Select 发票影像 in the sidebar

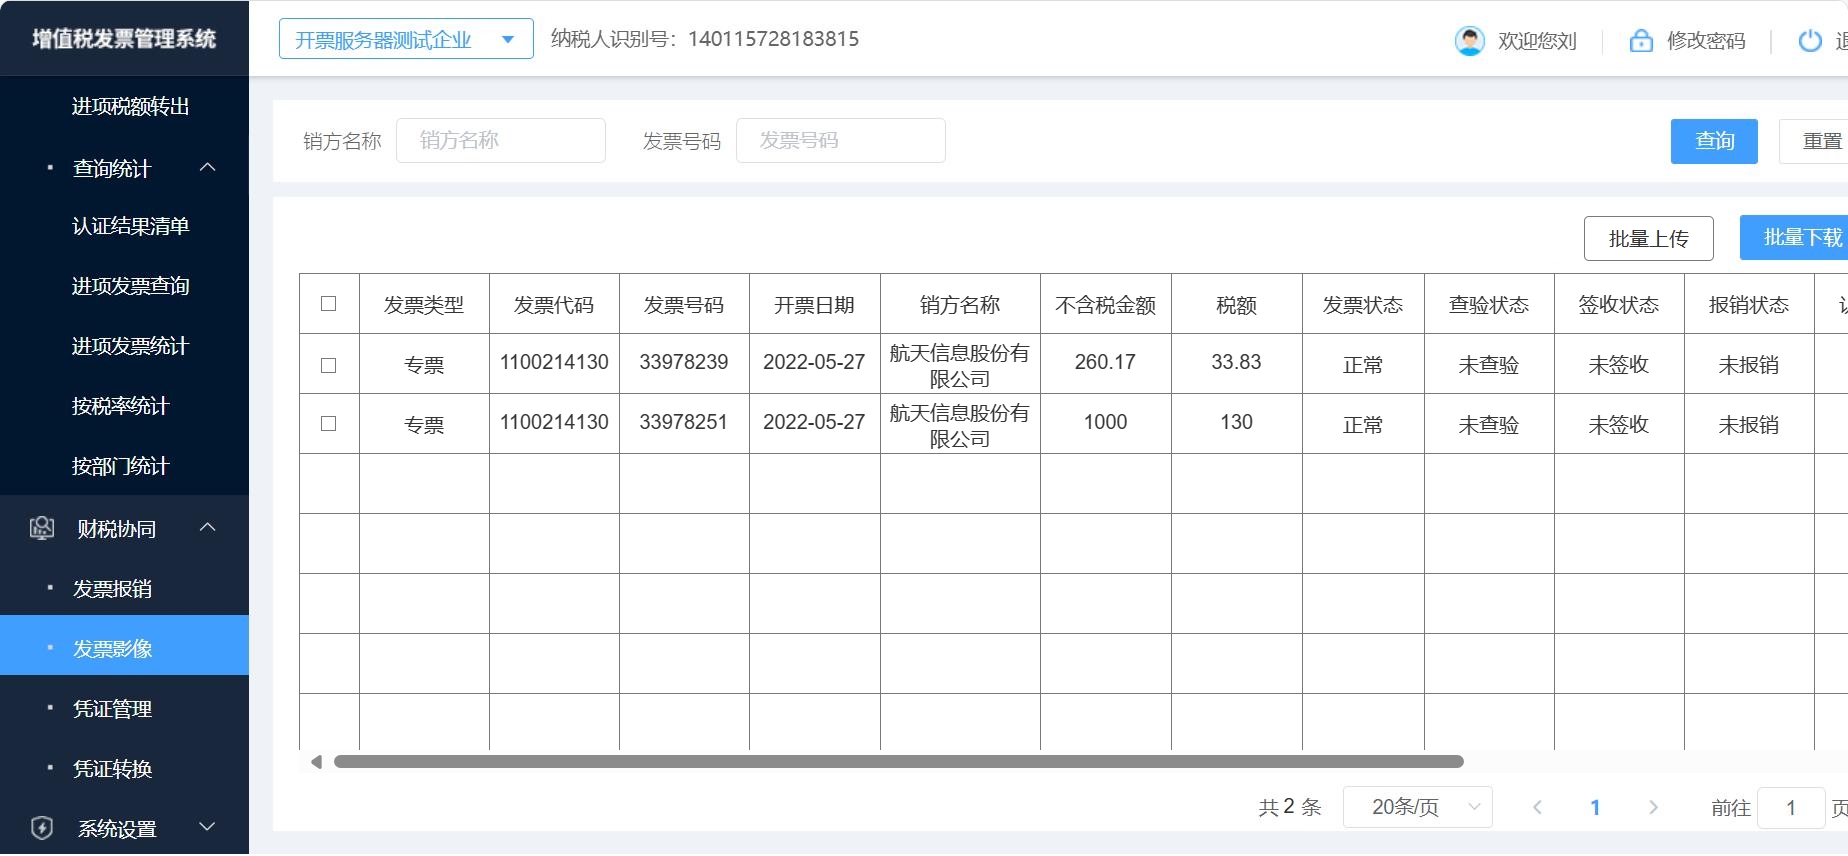124,645
